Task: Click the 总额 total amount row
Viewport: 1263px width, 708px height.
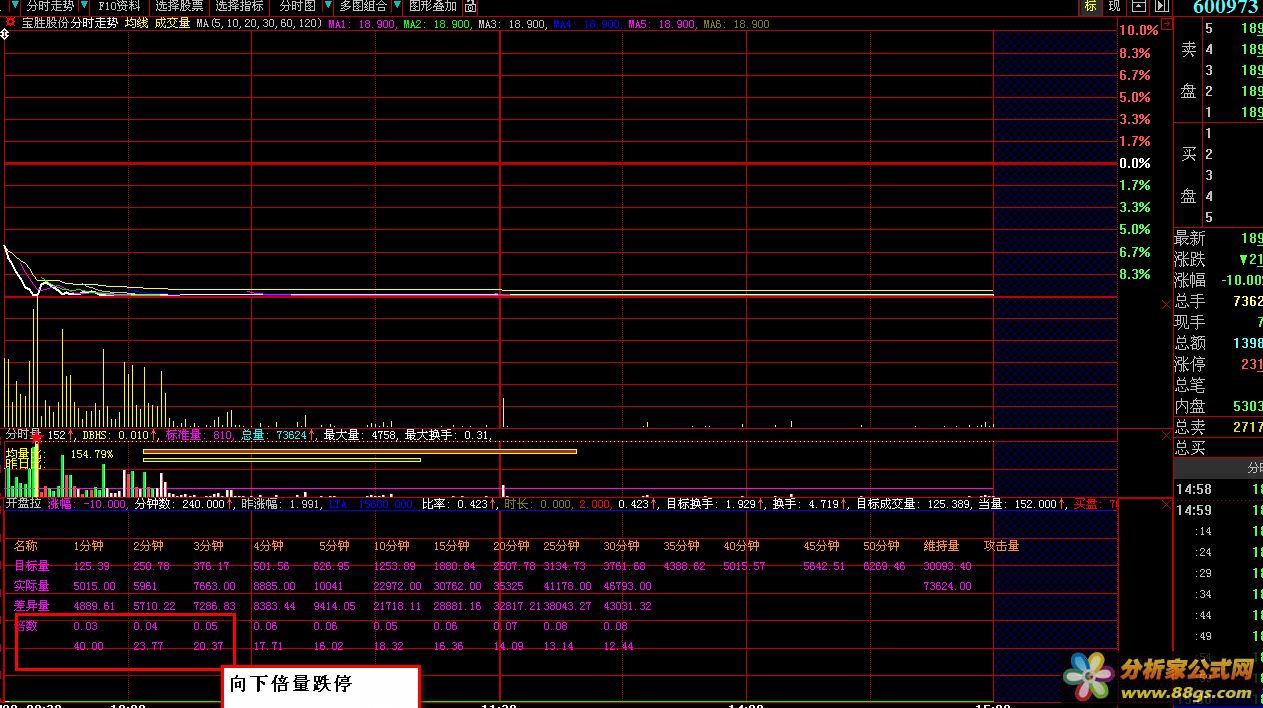Action: coord(1218,343)
